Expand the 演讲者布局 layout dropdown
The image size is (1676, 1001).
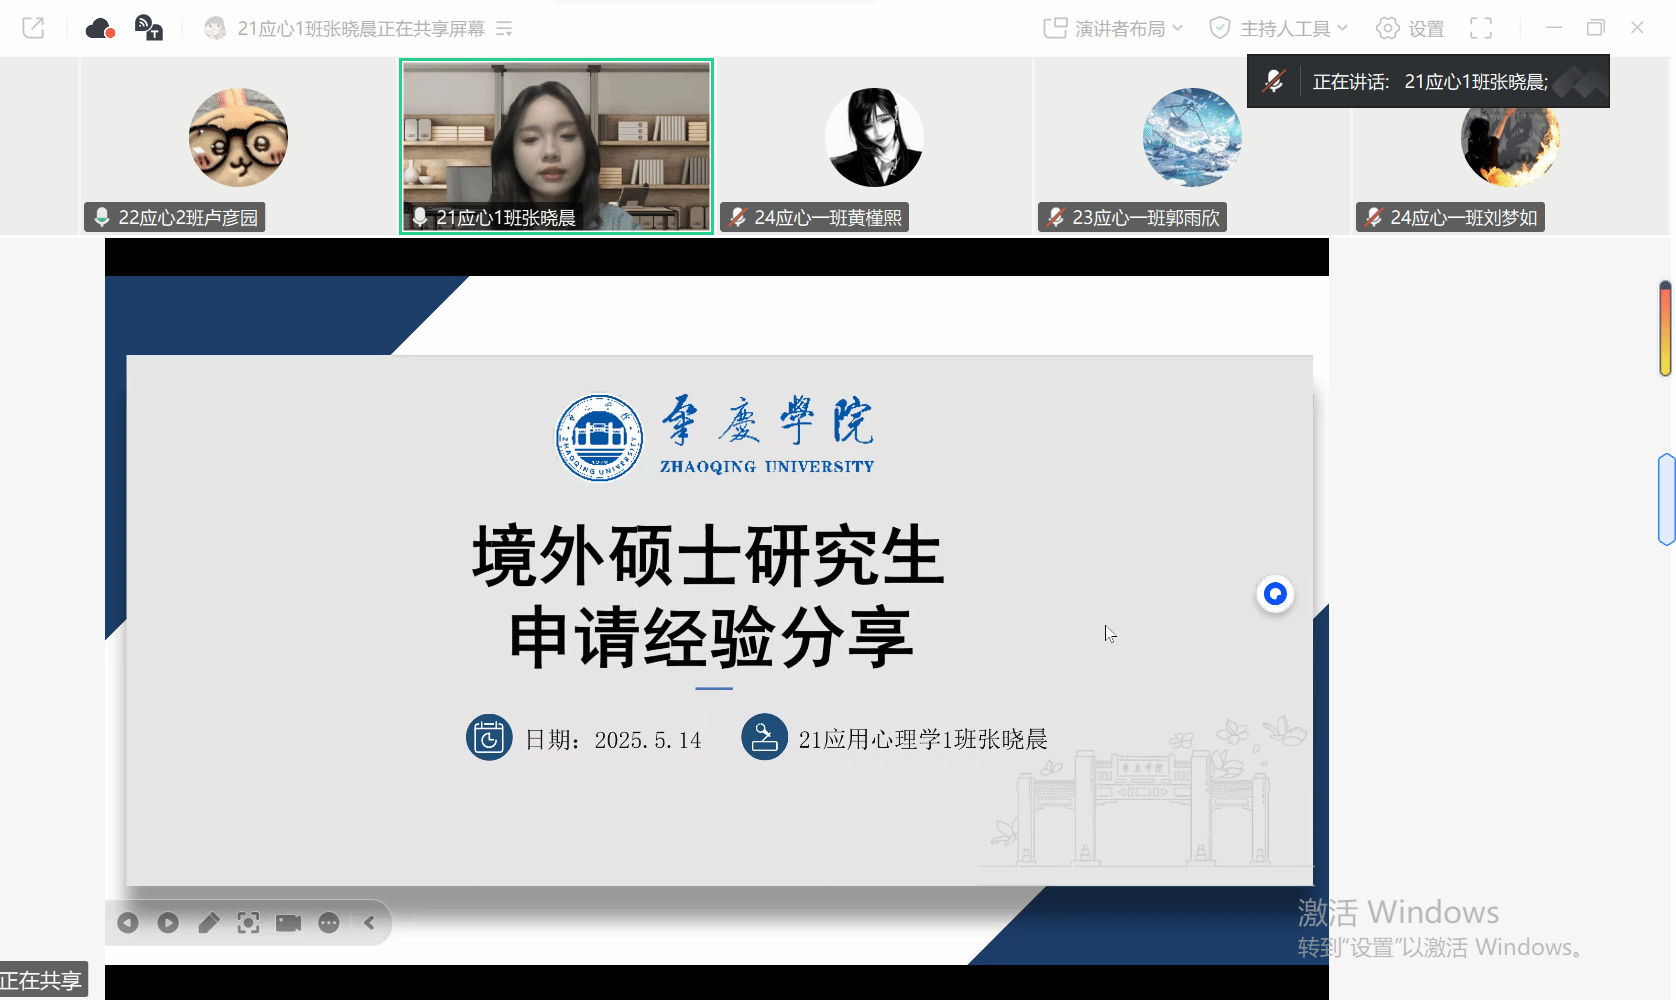click(x=1113, y=28)
